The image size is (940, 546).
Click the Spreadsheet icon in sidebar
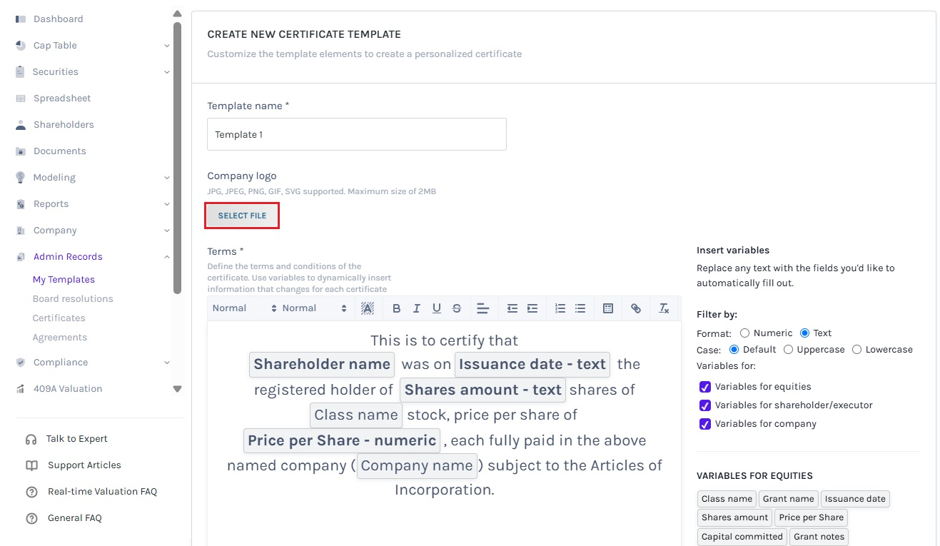pyautogui.click(x=20, y=98)
